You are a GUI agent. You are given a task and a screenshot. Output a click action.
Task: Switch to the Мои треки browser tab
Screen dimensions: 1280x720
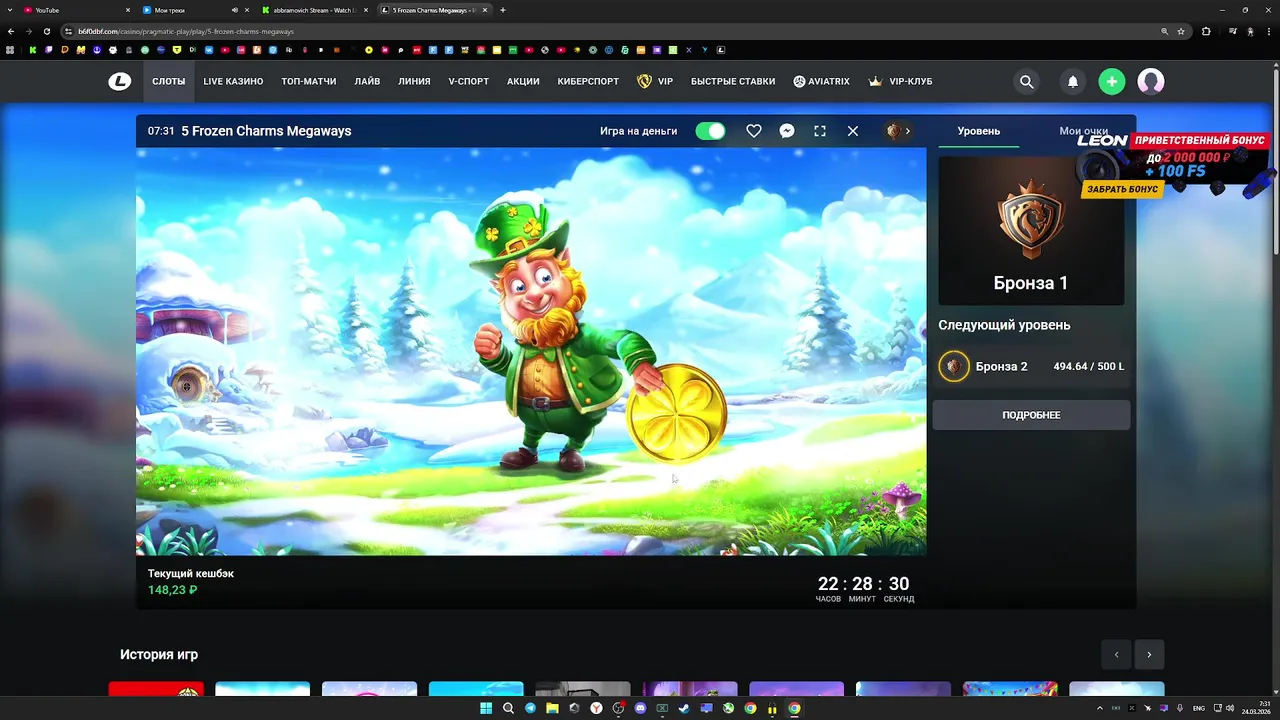196,10
